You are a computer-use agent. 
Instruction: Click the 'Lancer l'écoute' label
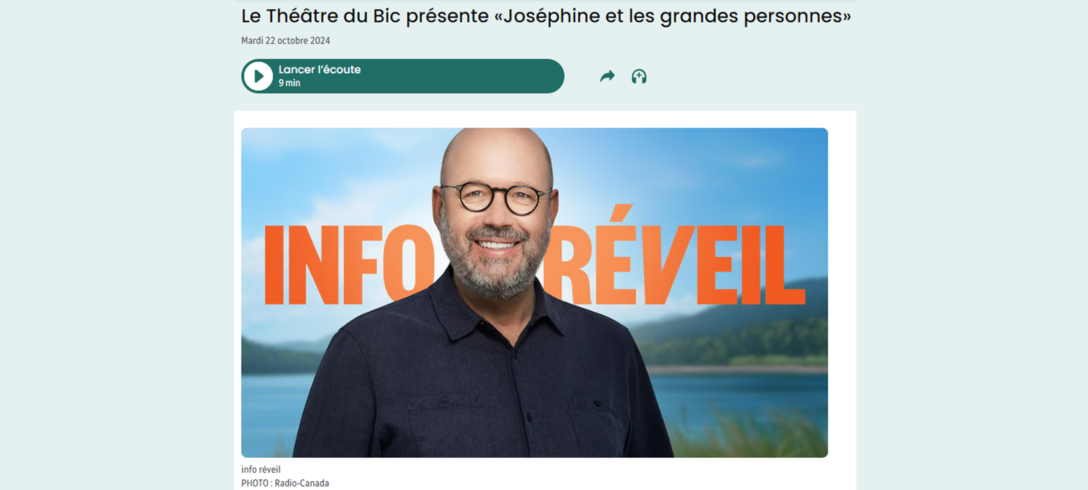320,69
